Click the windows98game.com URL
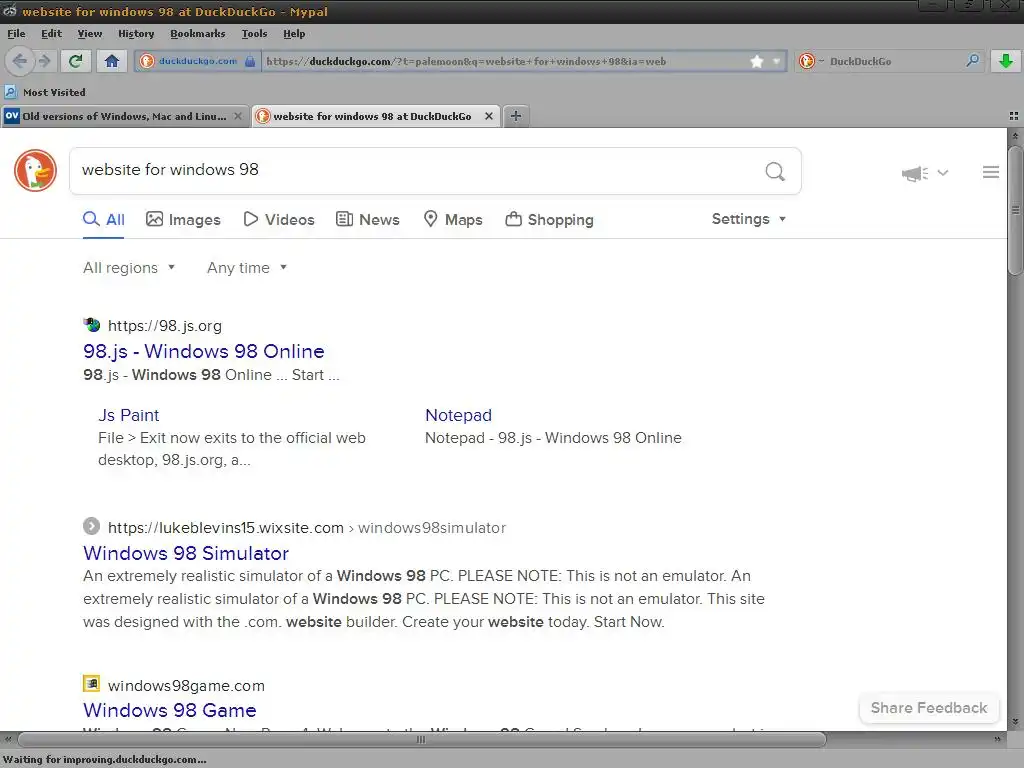Image resolution: width=1024 pixels, height=768 pixels. tap(186, 686)
